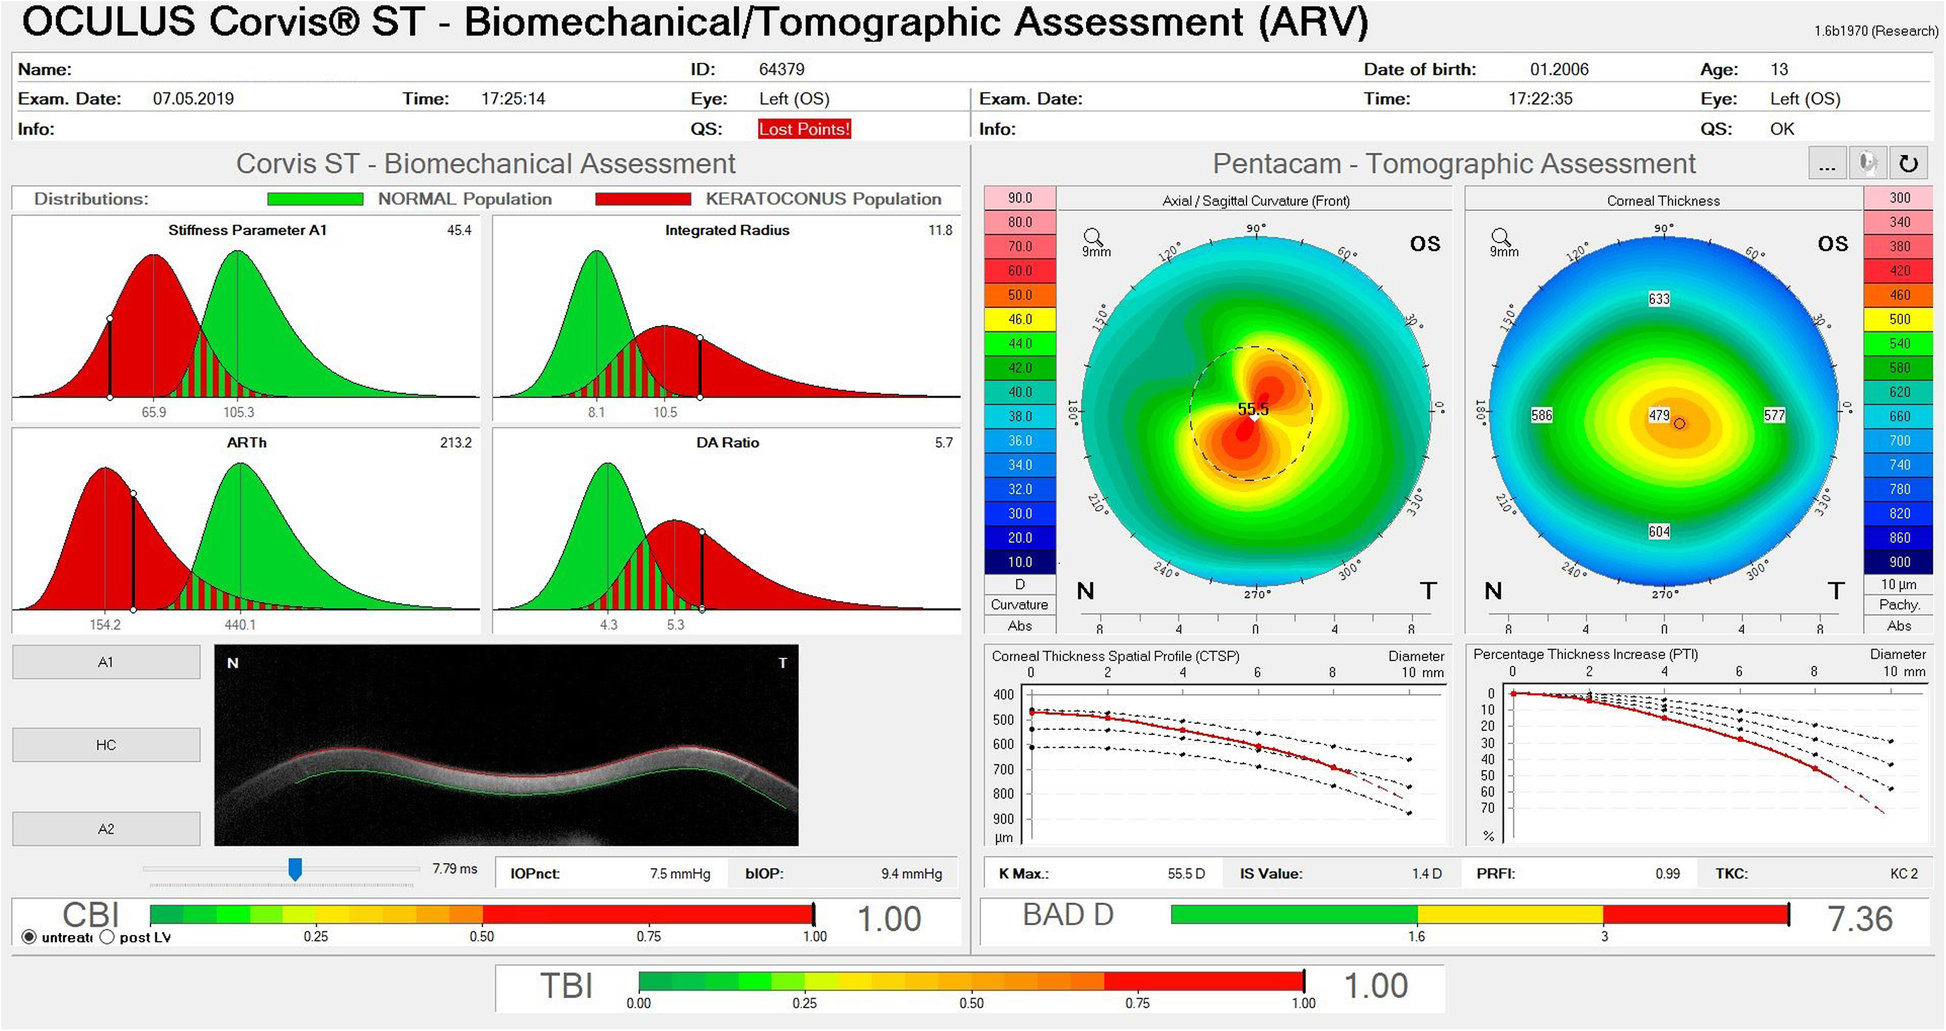Image resolution: width=1946 pixels, height=1031 pixels.
Task: Click the BAD D score 7.36
Action: [x=1860, y=919]
